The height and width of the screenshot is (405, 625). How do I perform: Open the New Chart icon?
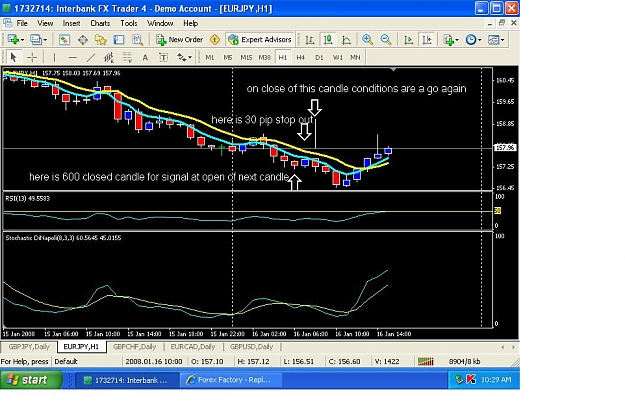point(14,39)
